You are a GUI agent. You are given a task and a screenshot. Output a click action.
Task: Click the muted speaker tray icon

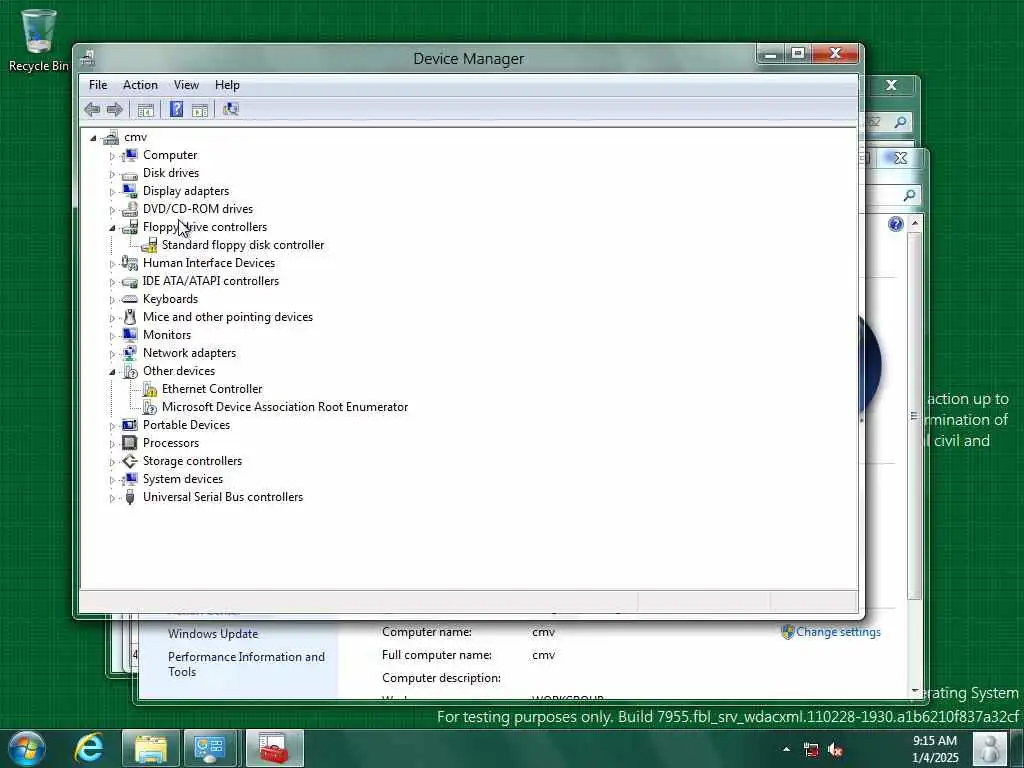coord(834,750)
